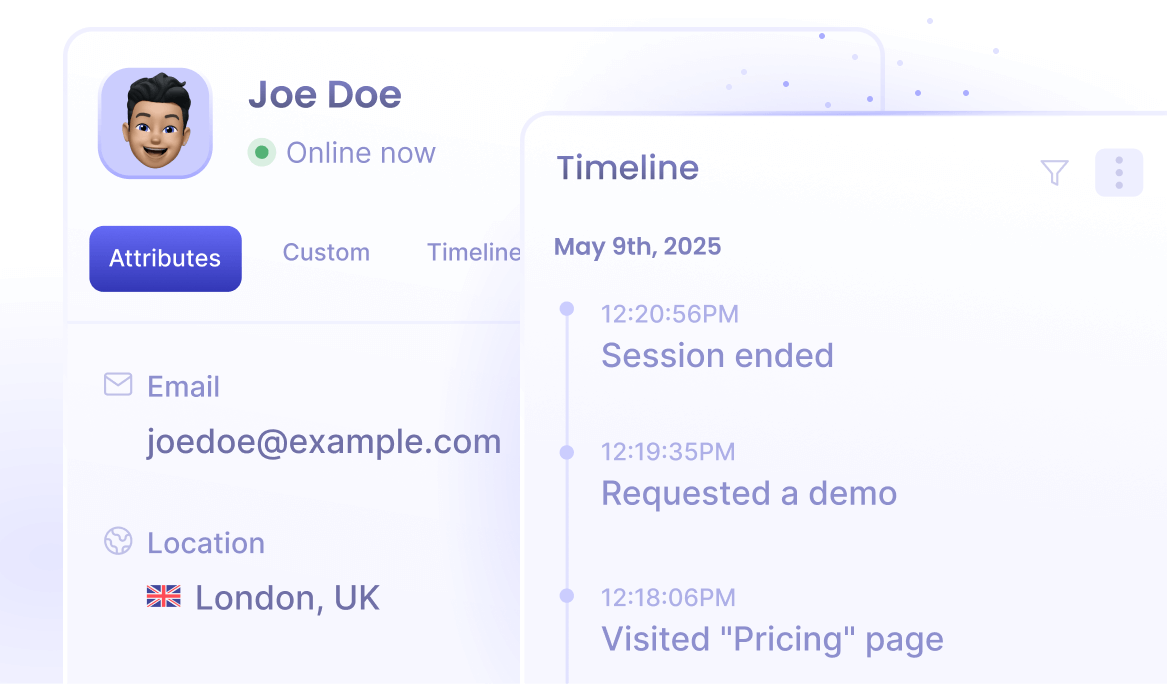Click the May 9th, 2025 date header
1167x684 pixels.
pyautogui.click(x=637, y=246)
